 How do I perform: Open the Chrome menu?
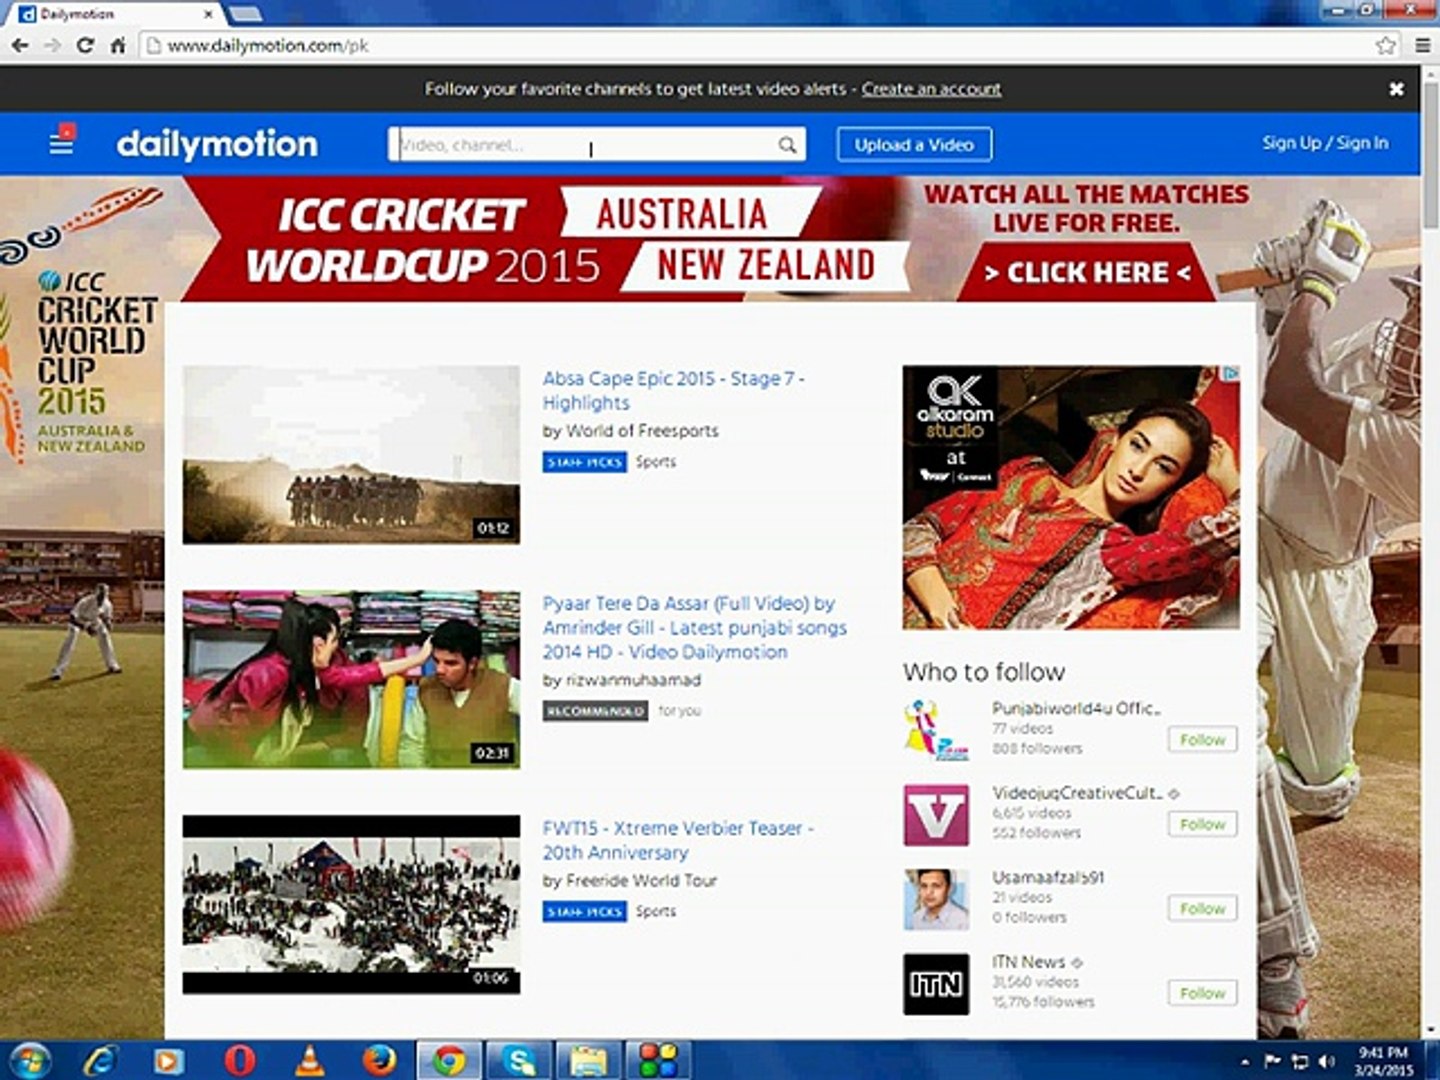click(1422, 45)
